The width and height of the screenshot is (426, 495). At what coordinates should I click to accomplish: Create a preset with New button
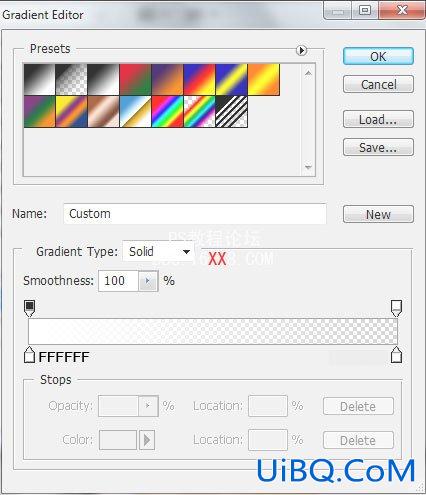click(x=378, y=214)
